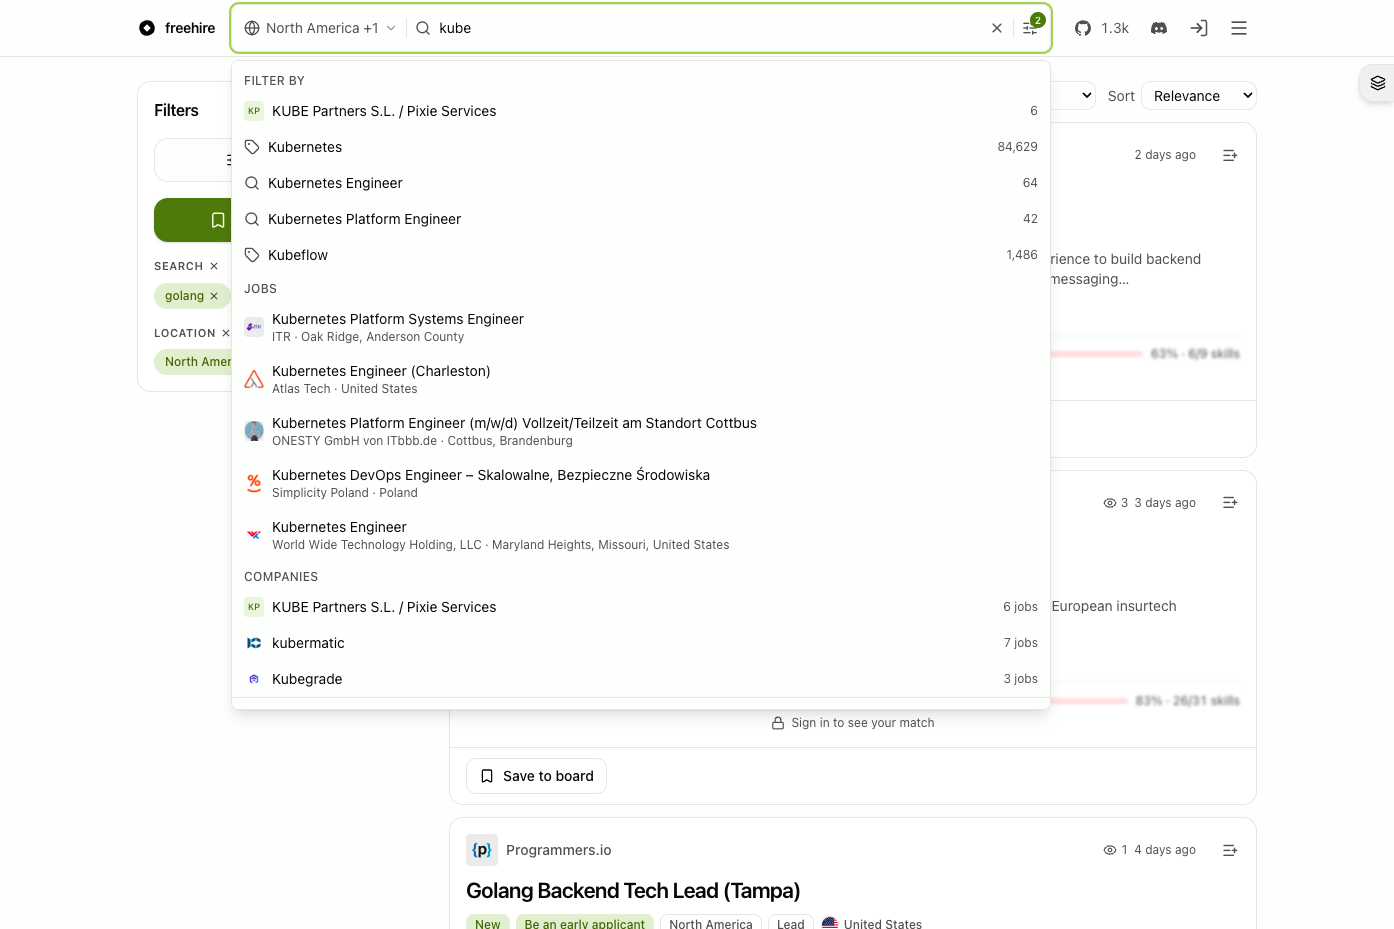This screenshot has height=929, width=1394.
Task: Clear the SEARCH filter section
Action: click(x=214, y=266)
